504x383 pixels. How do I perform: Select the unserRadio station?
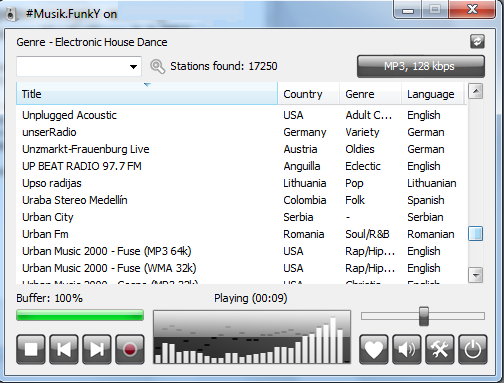(x=242, y=132)
